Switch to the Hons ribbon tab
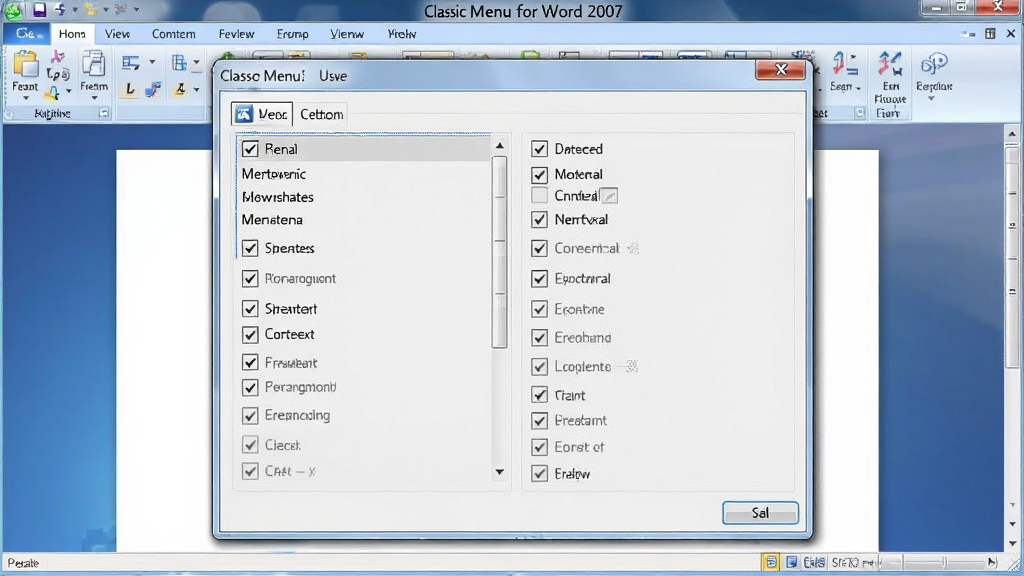This screenshot has height=576, width=1024. coord(72,33)
